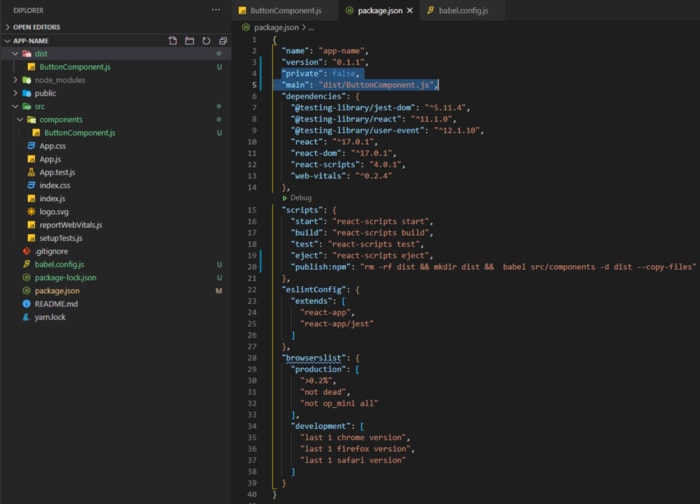Switch to the babel.config.js tab
Viewport: 700px width, 504px height.
click(x=463, y=10)
